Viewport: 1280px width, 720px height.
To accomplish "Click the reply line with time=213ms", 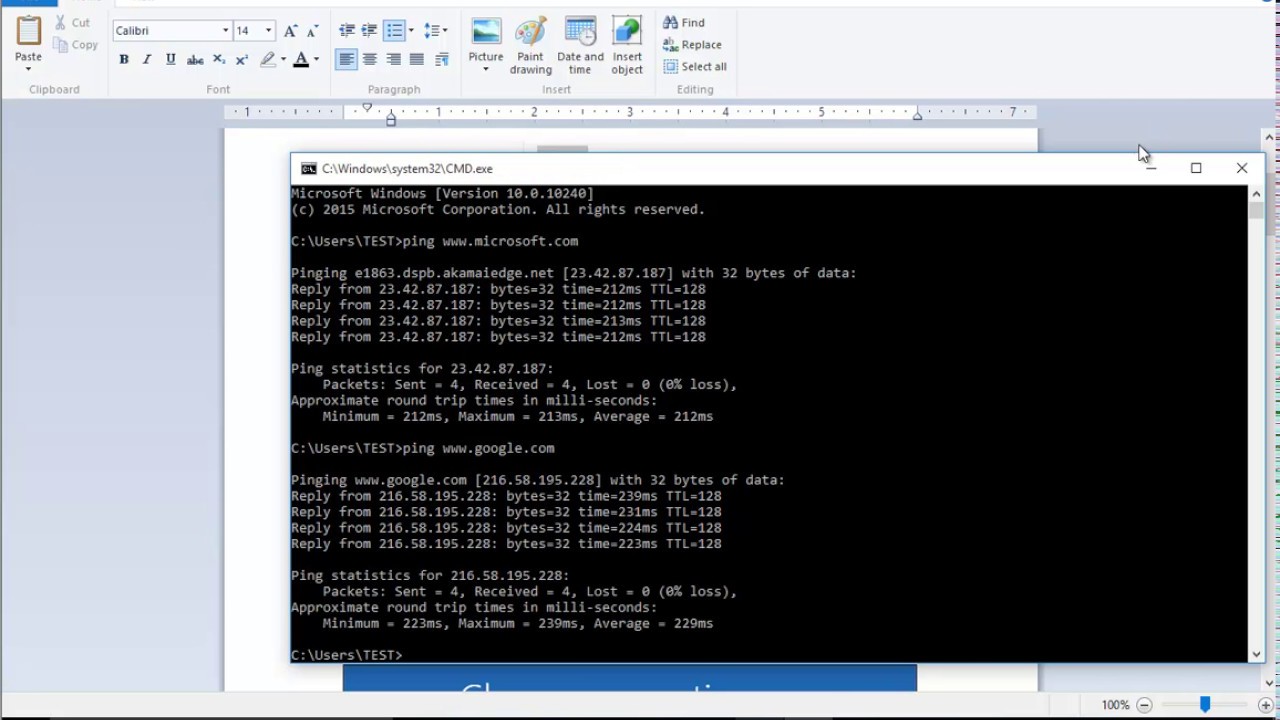I will 498,321.
